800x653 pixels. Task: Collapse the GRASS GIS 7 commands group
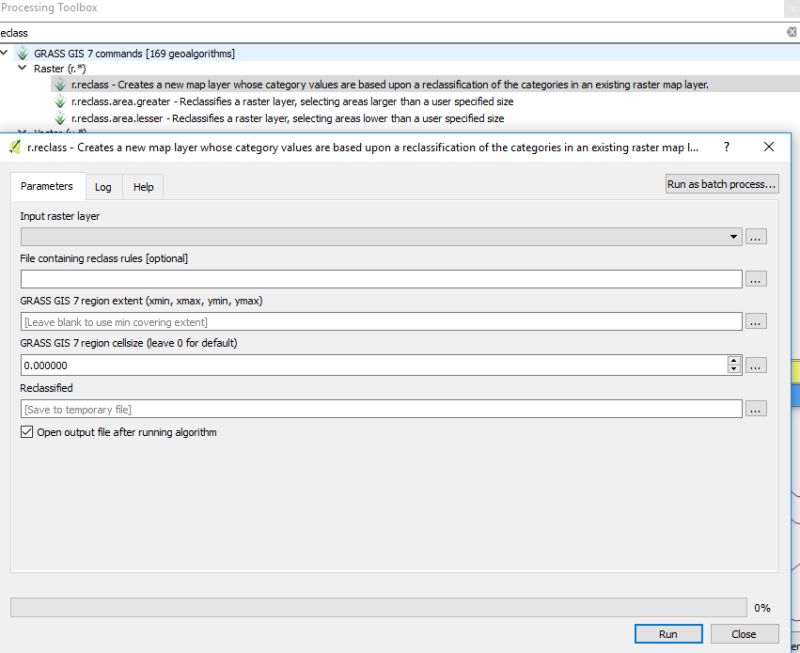click(x=10, y=52)
